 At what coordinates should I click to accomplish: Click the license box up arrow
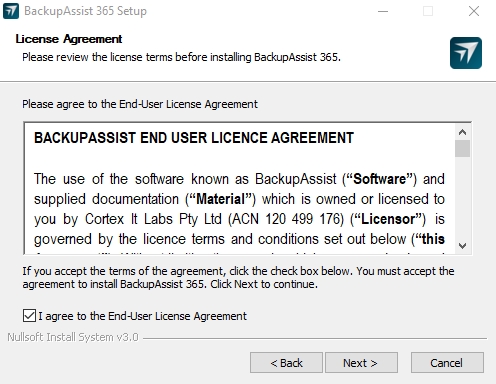[x=462, y=132]
